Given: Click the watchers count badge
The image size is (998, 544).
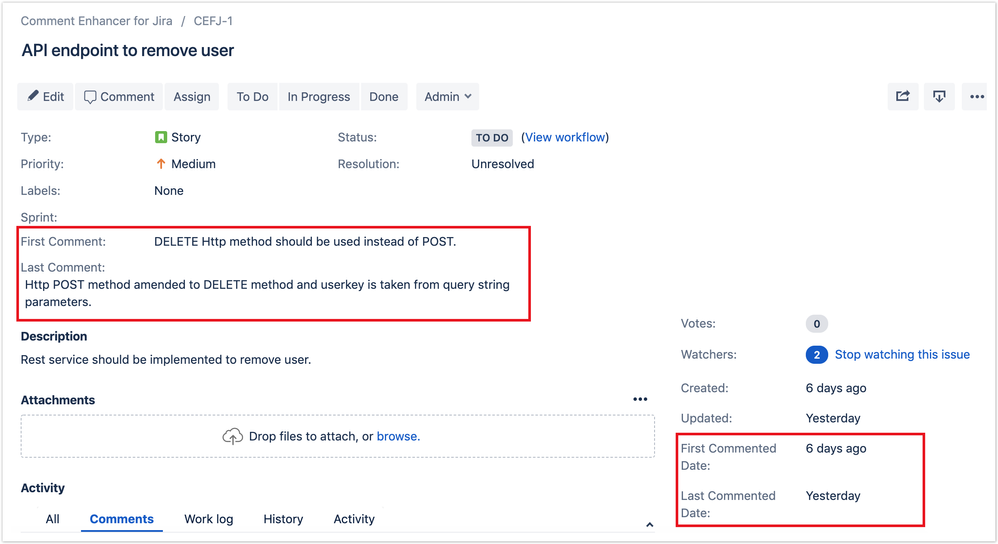Looking at the screenshot, I should tap(817, 355).
